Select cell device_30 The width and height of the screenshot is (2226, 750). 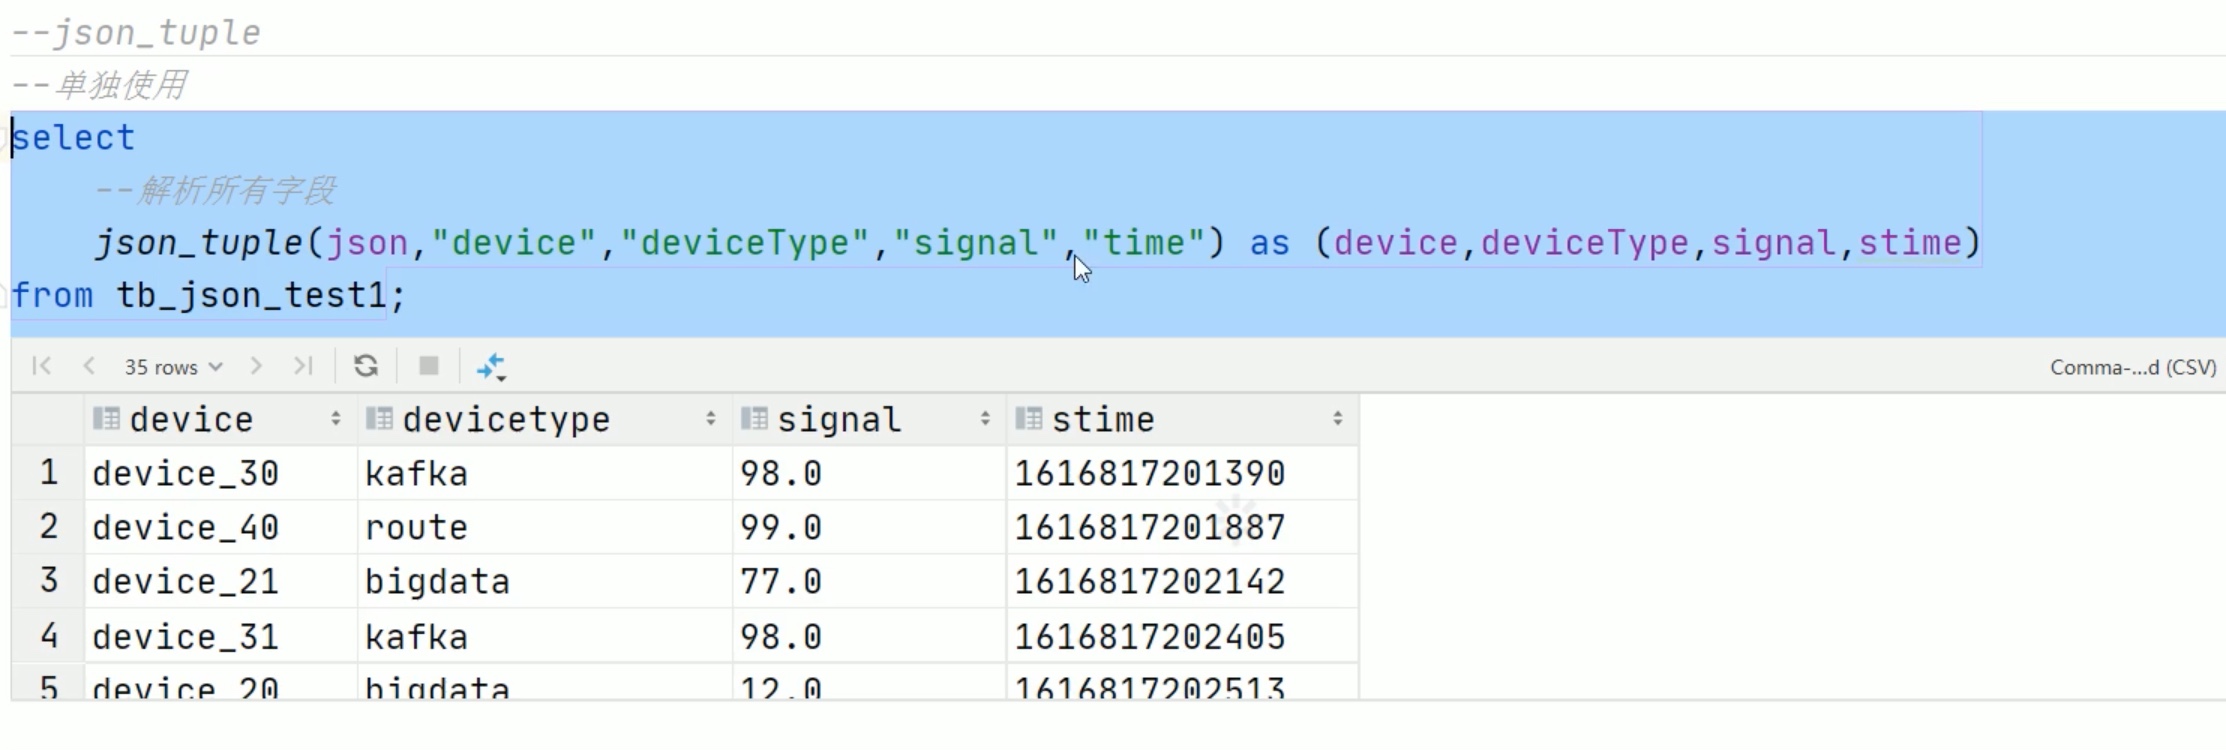coord(221,473)
